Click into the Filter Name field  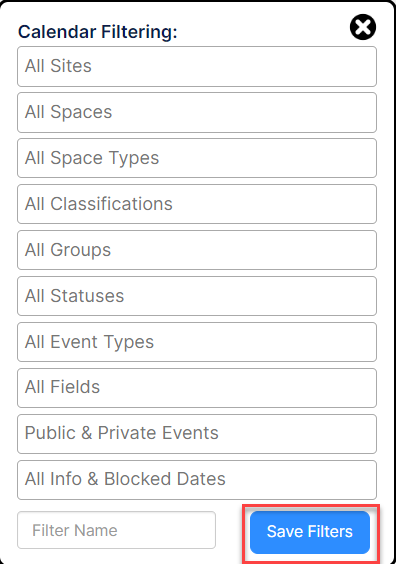117,530
